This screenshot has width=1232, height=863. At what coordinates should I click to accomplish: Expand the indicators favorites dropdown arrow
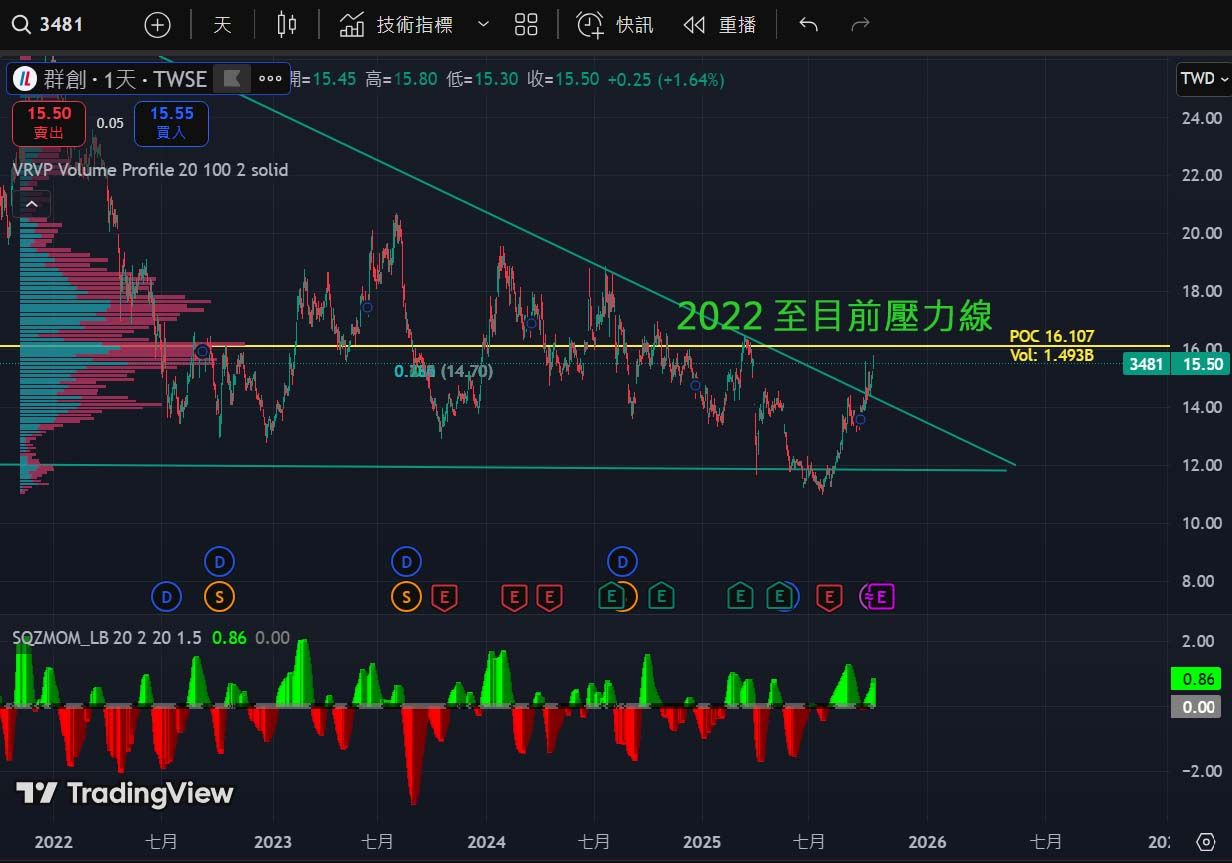click(483, 25)
